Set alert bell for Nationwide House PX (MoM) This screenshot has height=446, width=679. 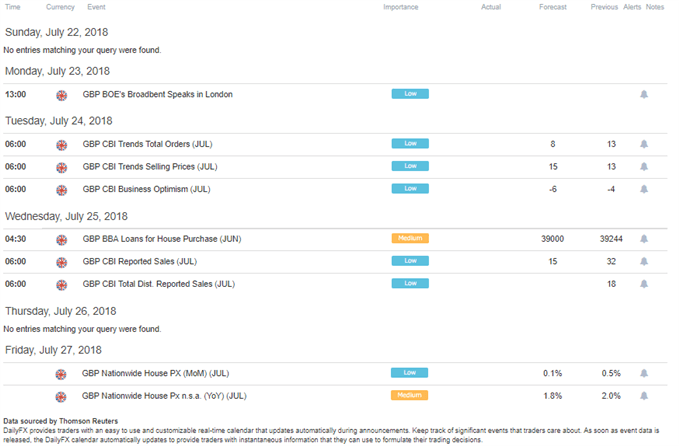coord(644,373)
